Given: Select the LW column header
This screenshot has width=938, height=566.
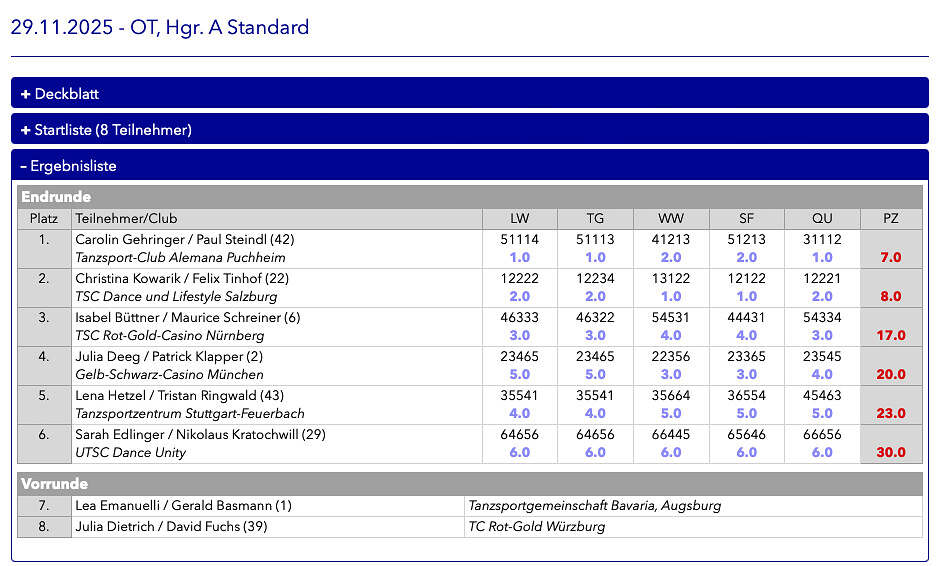Looking at the screenshot, I should [x=520, y=219].
